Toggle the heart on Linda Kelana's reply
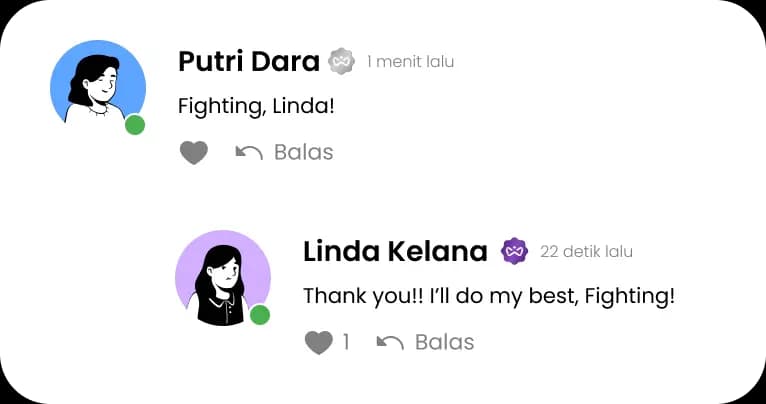Image resolution: width=766 pixels, height=404 pixels. point(318,342)
